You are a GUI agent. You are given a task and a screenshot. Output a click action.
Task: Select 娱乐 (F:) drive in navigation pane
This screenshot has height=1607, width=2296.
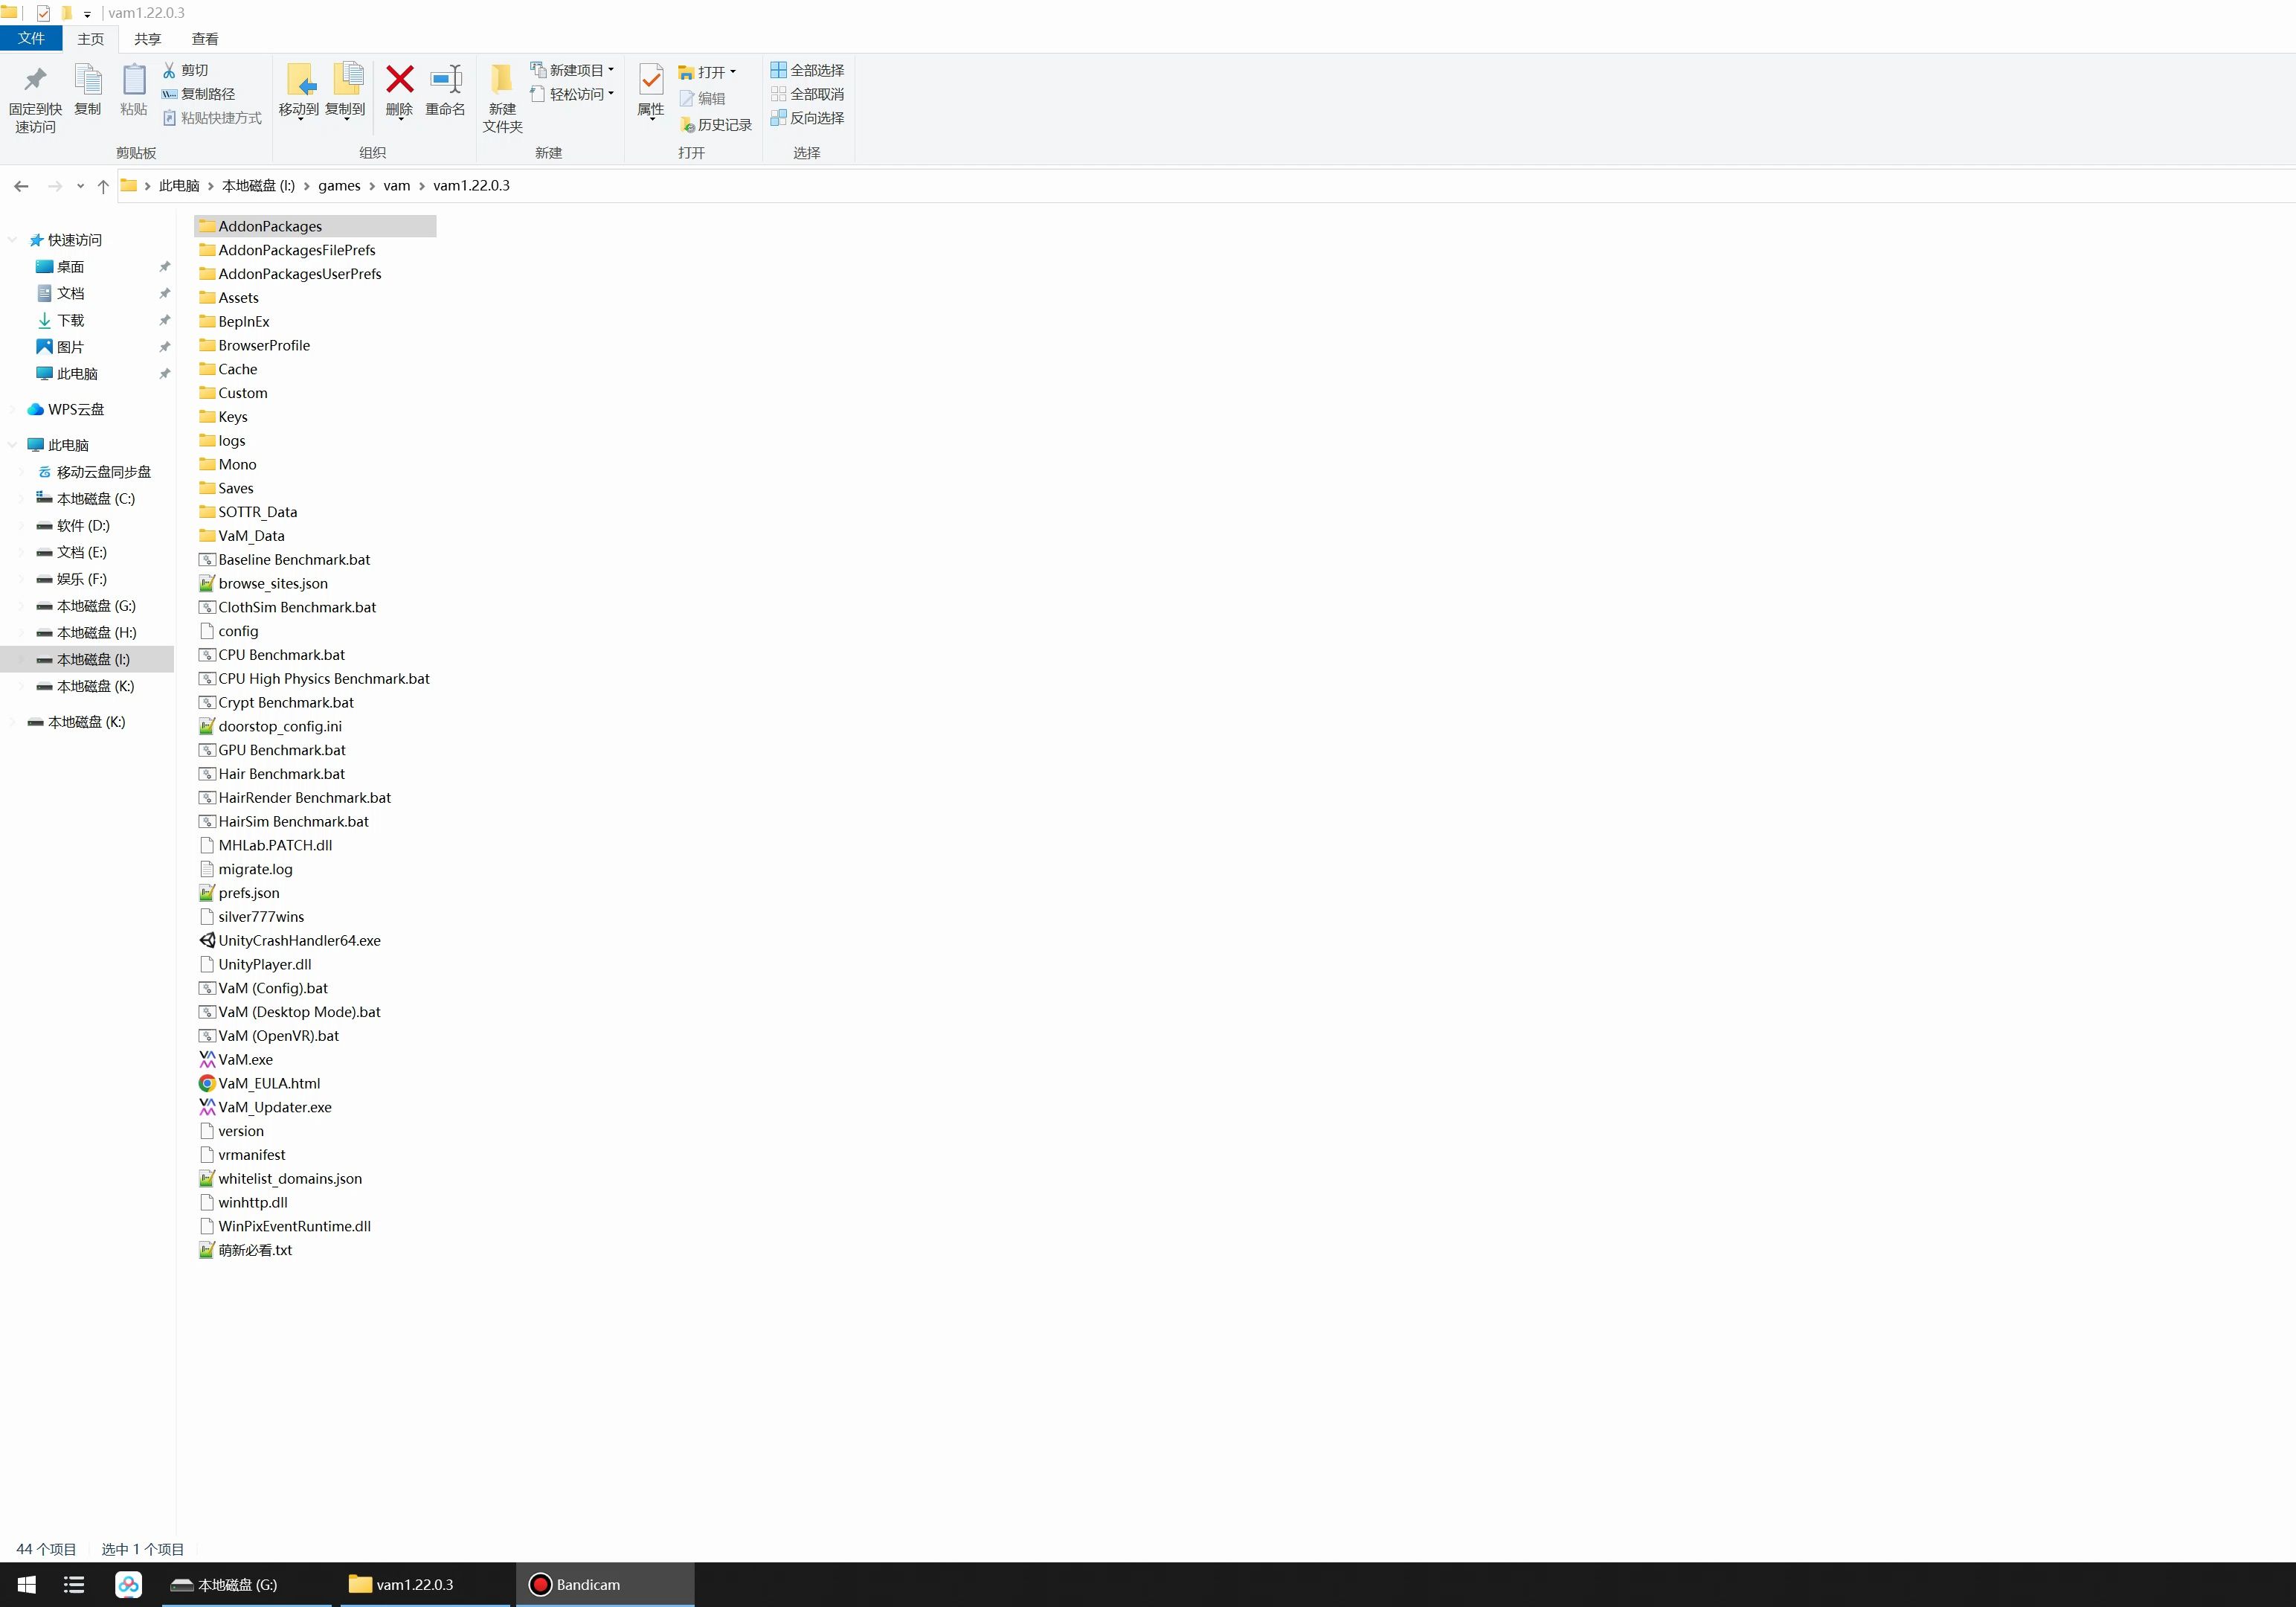81,579
